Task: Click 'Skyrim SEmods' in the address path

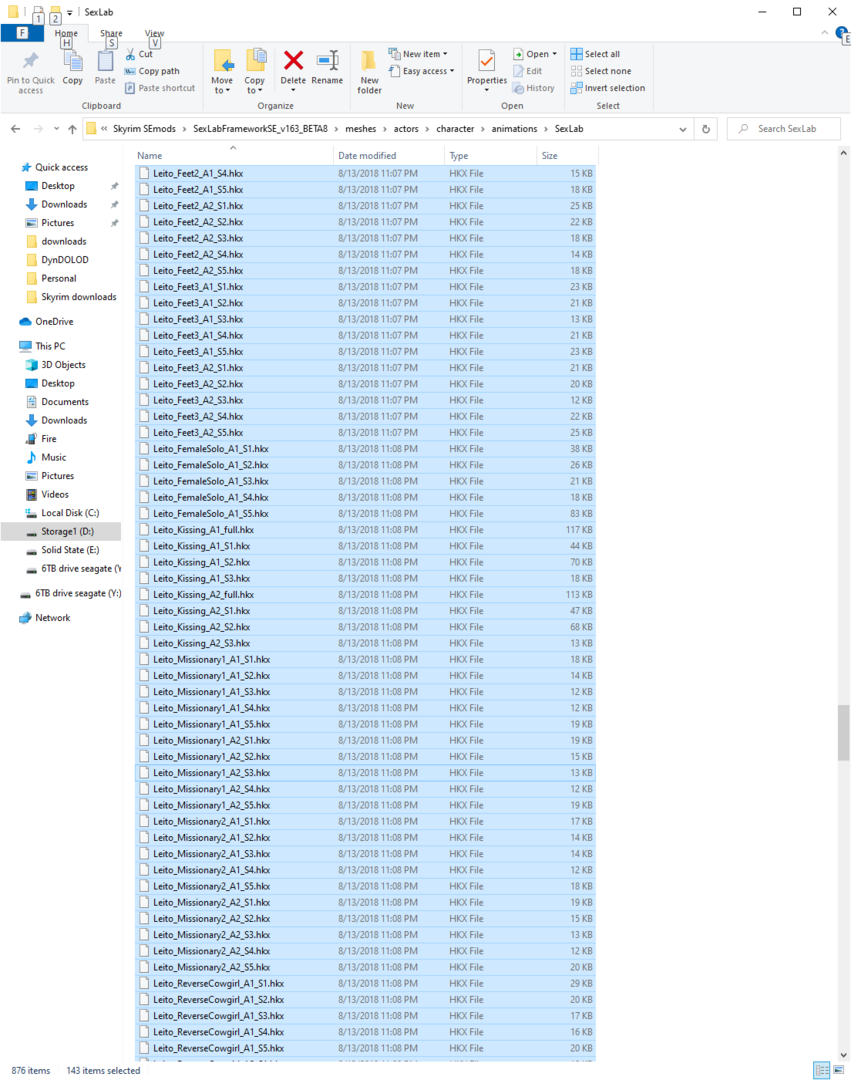Action: pos(145,129)
